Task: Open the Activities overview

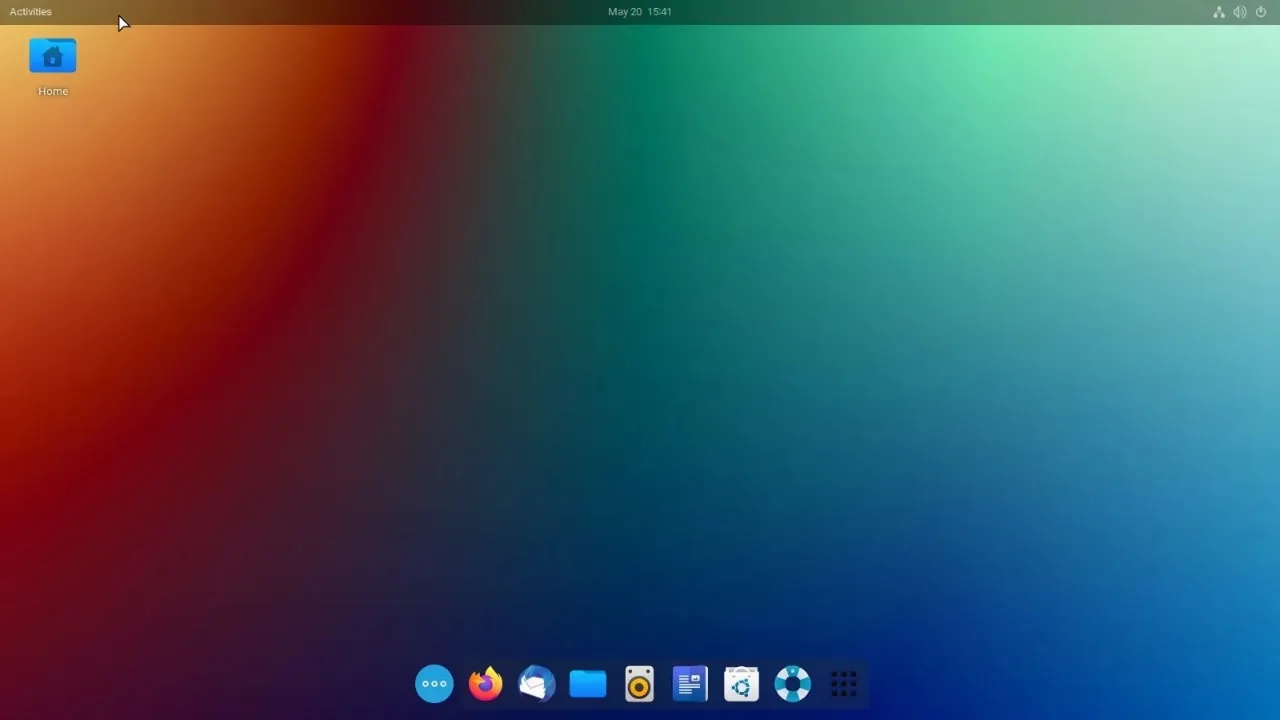Action: point(29,11)
